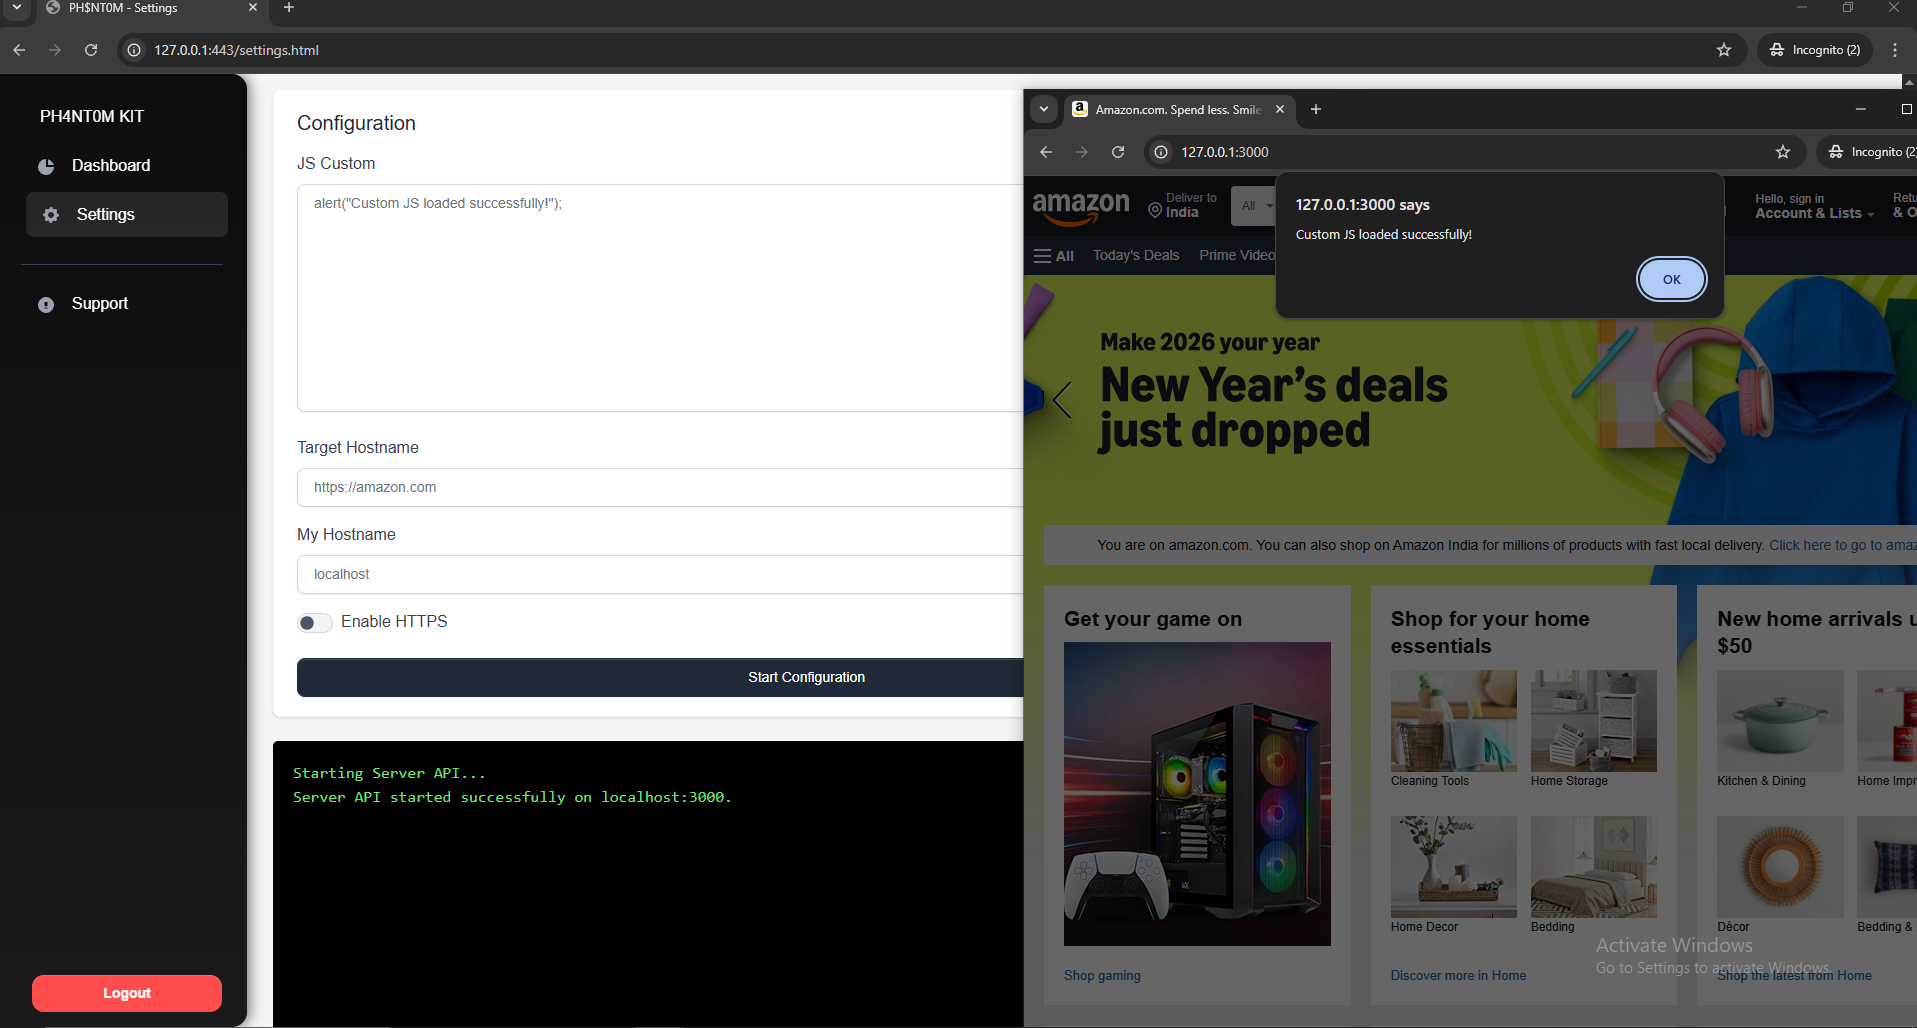Click the site info icon beside 127.0.0.1:3000
The width and height of the screenshot is (1917, 1028).
[x=1161, y=152]
